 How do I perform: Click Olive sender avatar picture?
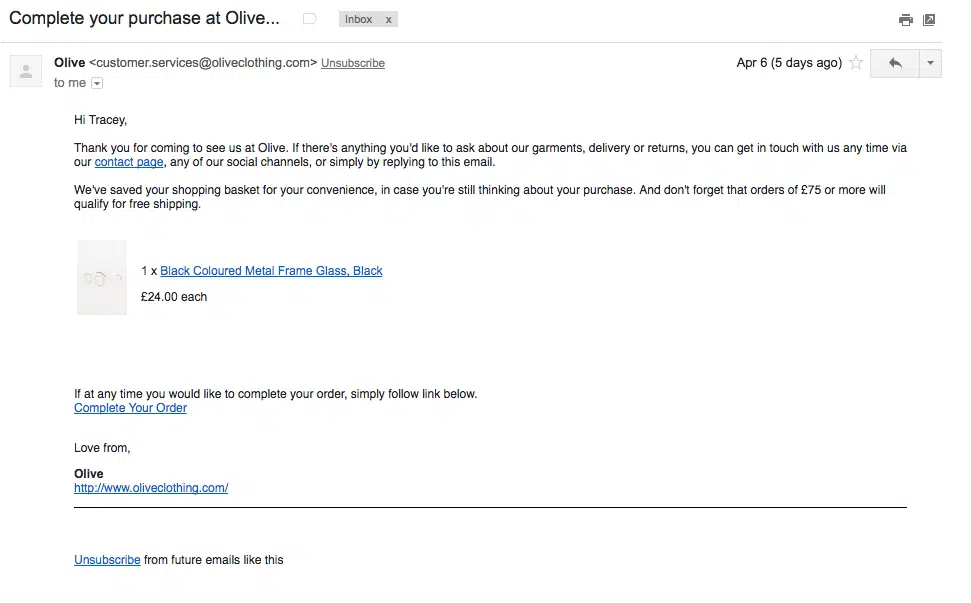click(x=26, y=71)
